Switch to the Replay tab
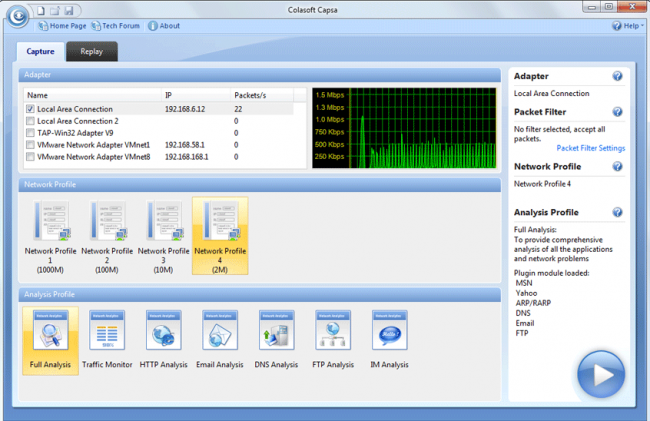This screenshot has width=650, height=421. point(91,52)
